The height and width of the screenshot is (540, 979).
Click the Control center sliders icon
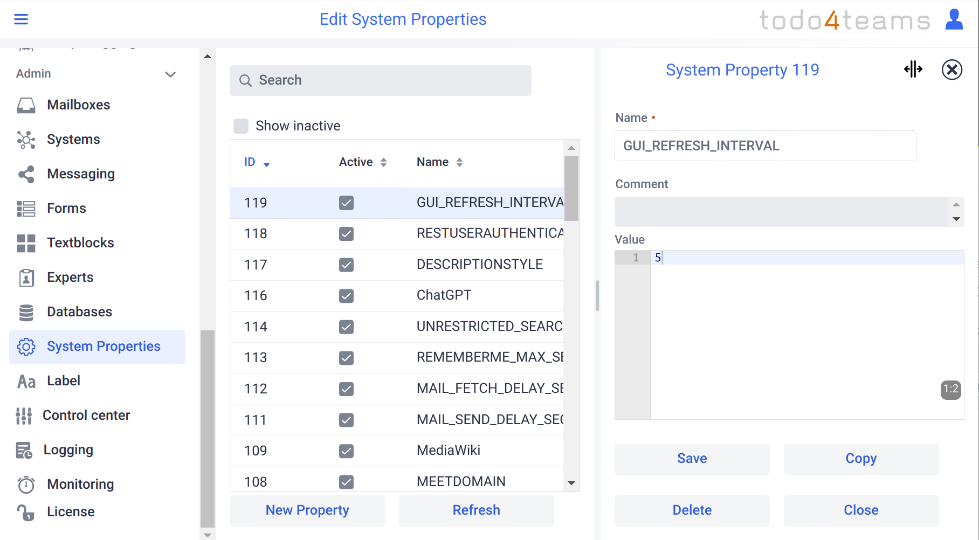click(x=24, y=415)
